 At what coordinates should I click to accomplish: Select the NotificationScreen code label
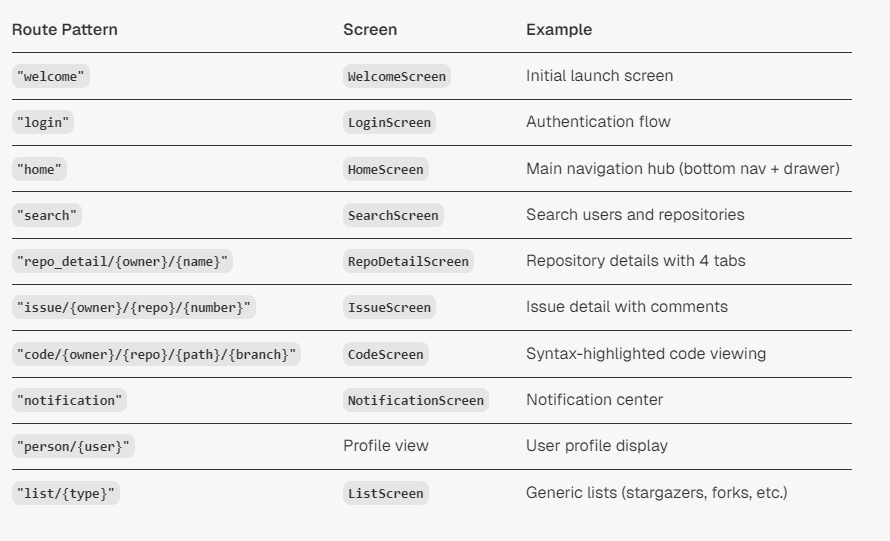pyautogui.click(x=415, y=400)
